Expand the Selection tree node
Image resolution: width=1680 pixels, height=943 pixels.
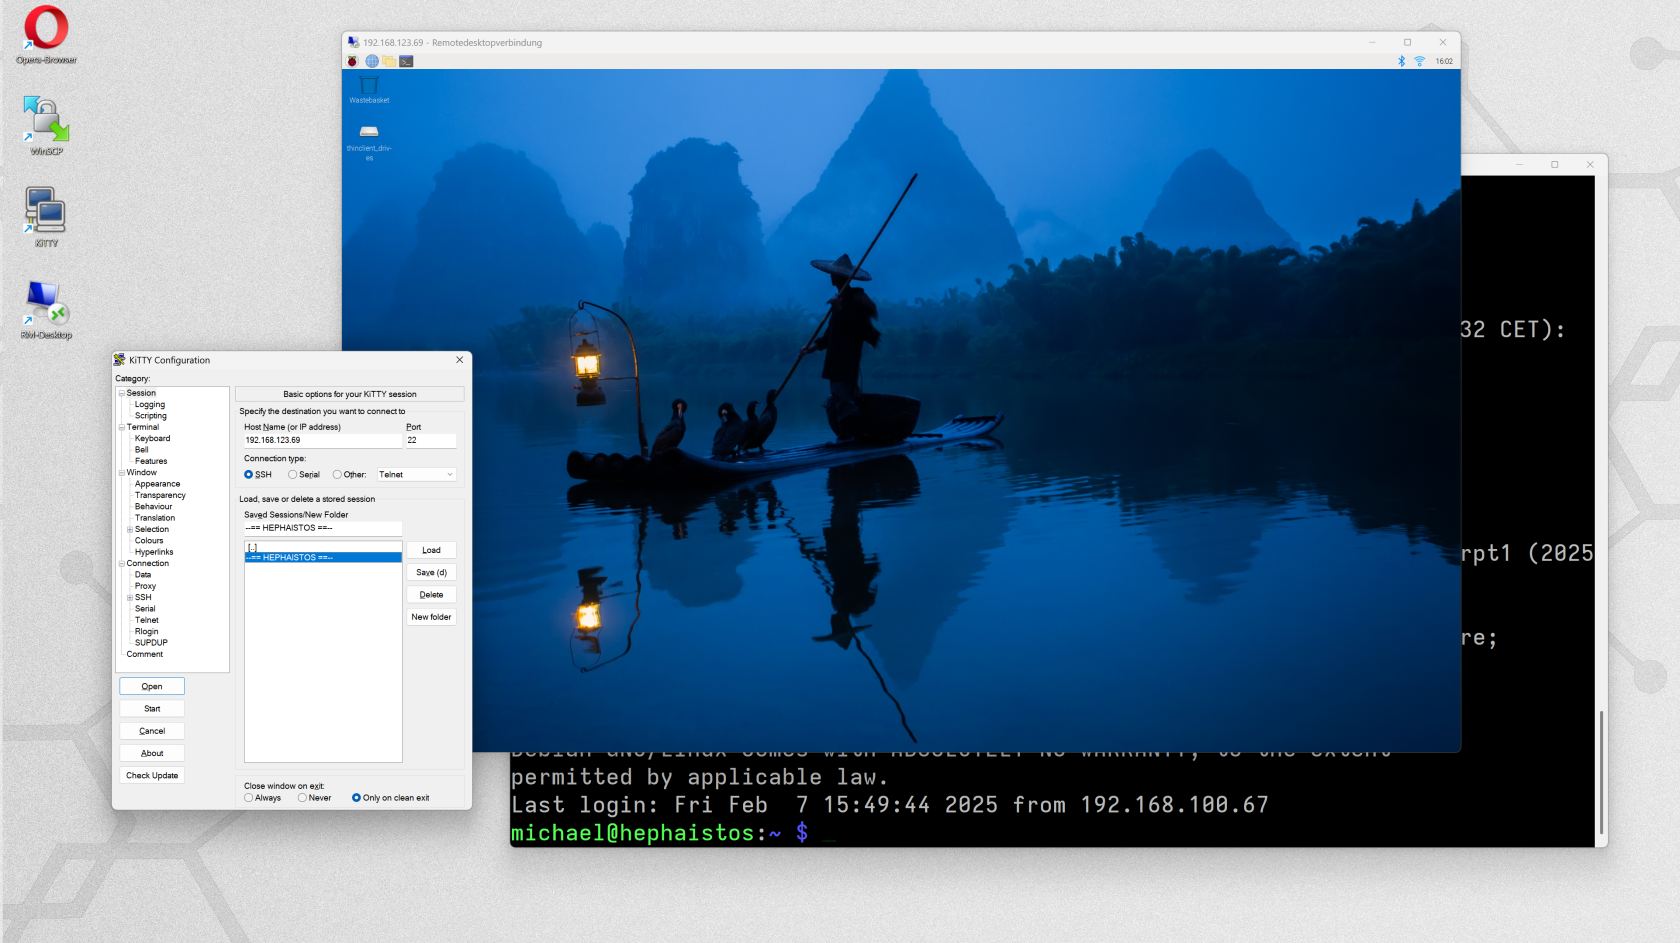pyautogui.click(x=130, y=530)
